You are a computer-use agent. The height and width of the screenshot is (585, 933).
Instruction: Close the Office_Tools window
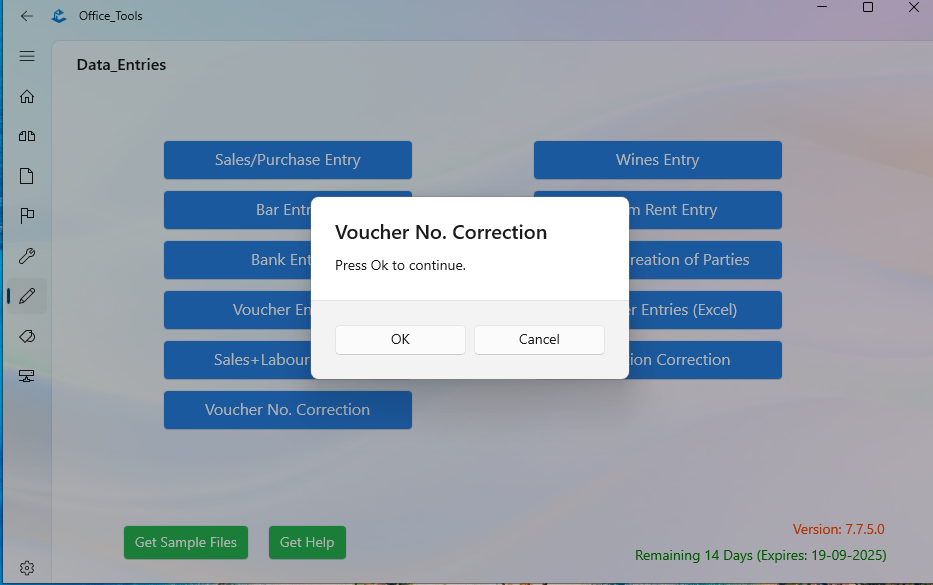coord(914,7)
